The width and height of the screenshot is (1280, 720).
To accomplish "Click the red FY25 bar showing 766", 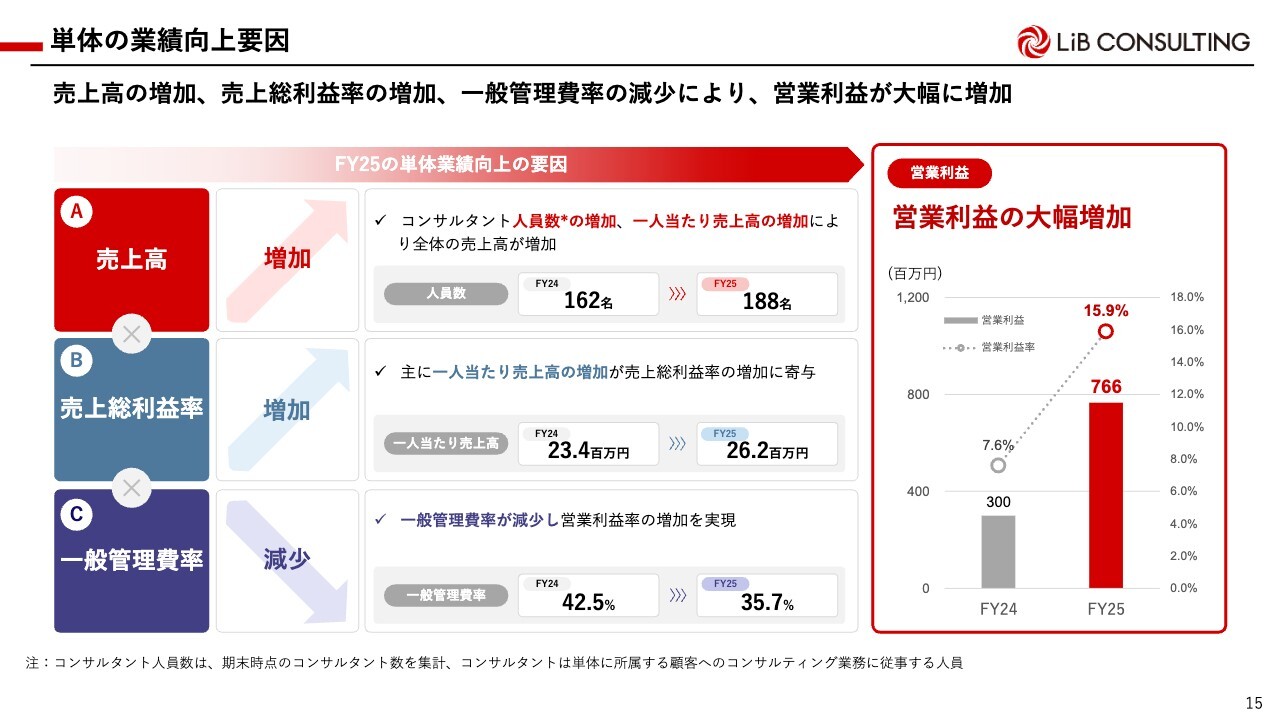I will [x=1106, y=495].
